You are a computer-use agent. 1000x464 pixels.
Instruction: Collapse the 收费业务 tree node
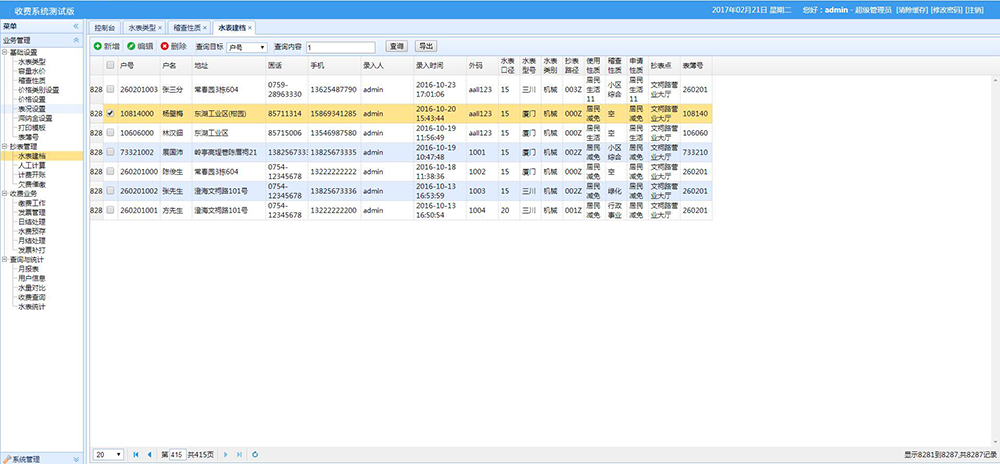[x=4, y=194]
